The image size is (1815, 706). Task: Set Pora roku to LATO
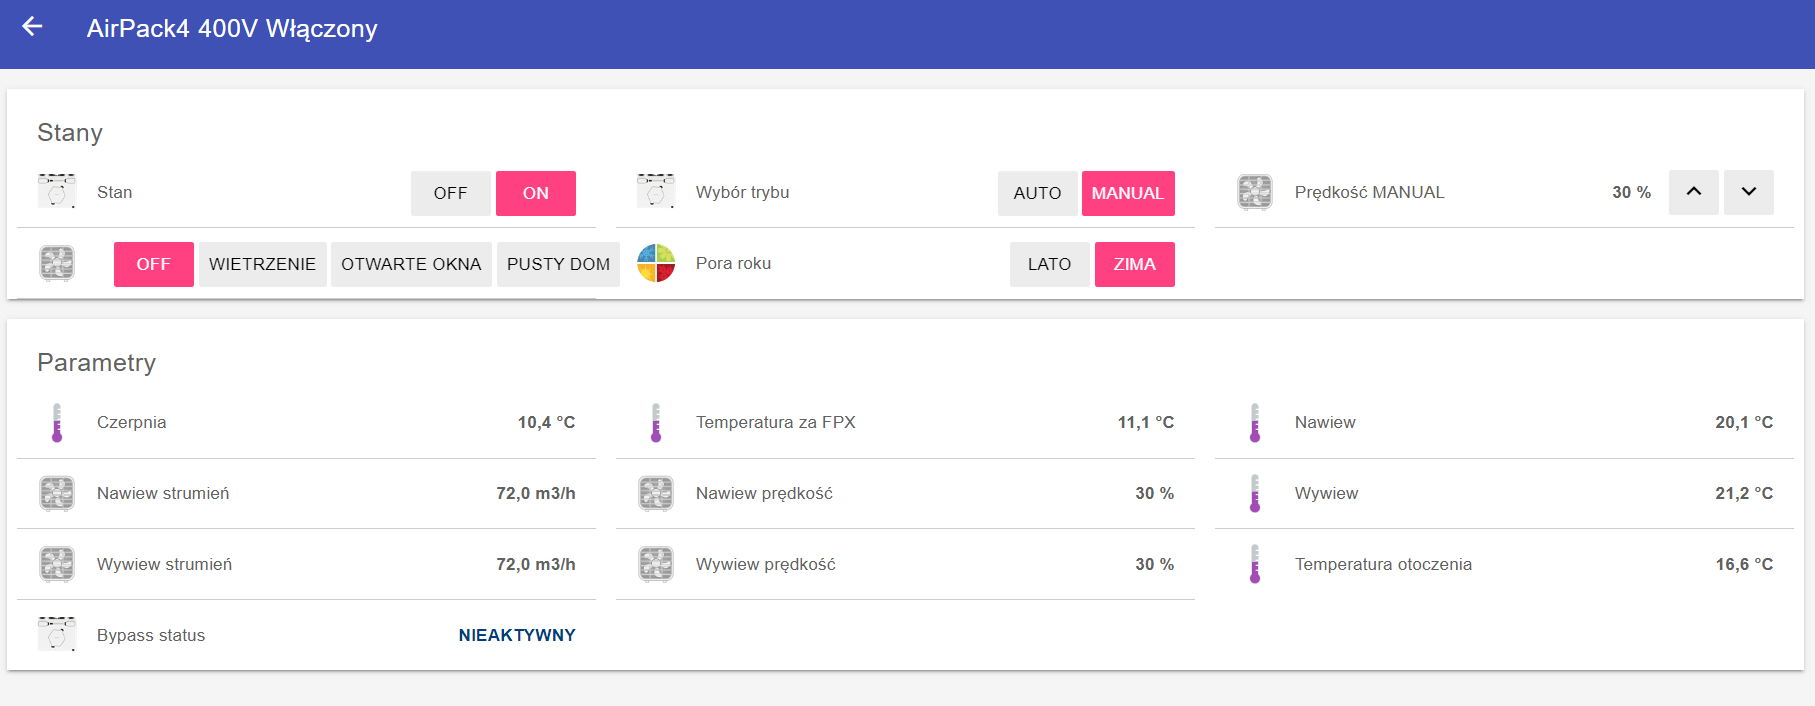click(x=1050, y=264)
